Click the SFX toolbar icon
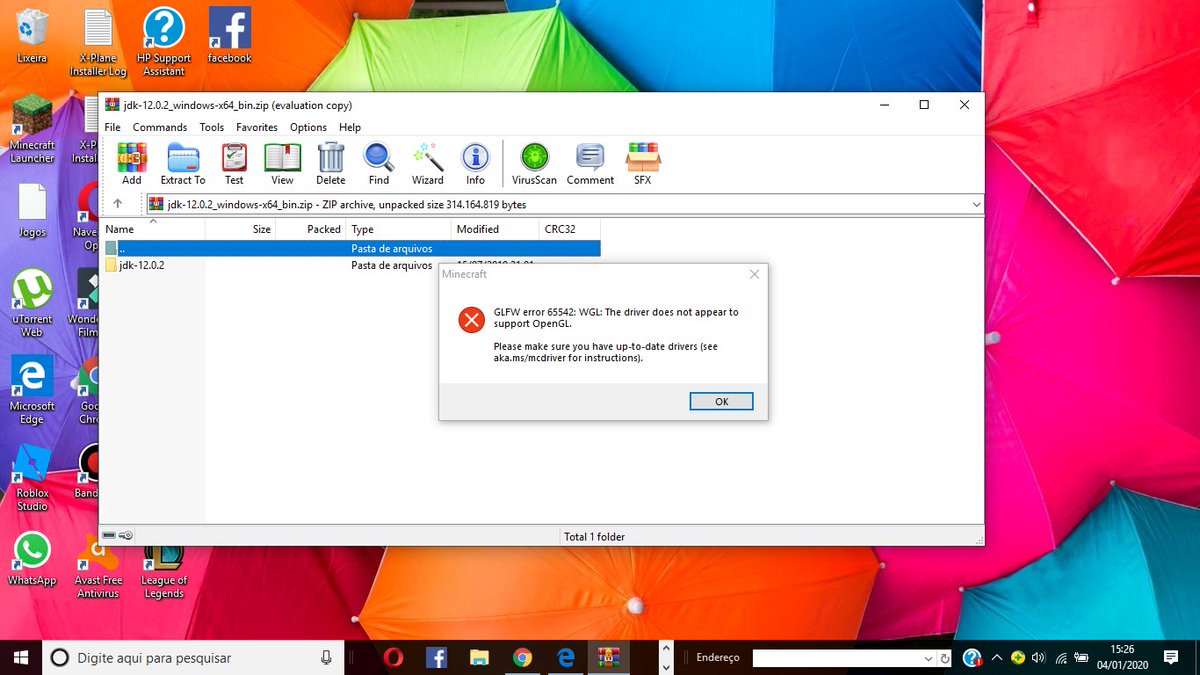 (642, 164)
